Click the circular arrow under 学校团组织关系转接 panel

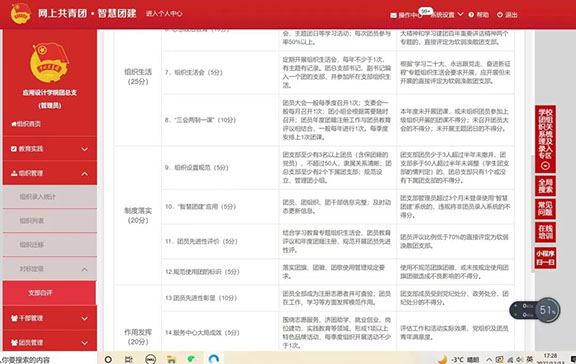coord(545,166)
